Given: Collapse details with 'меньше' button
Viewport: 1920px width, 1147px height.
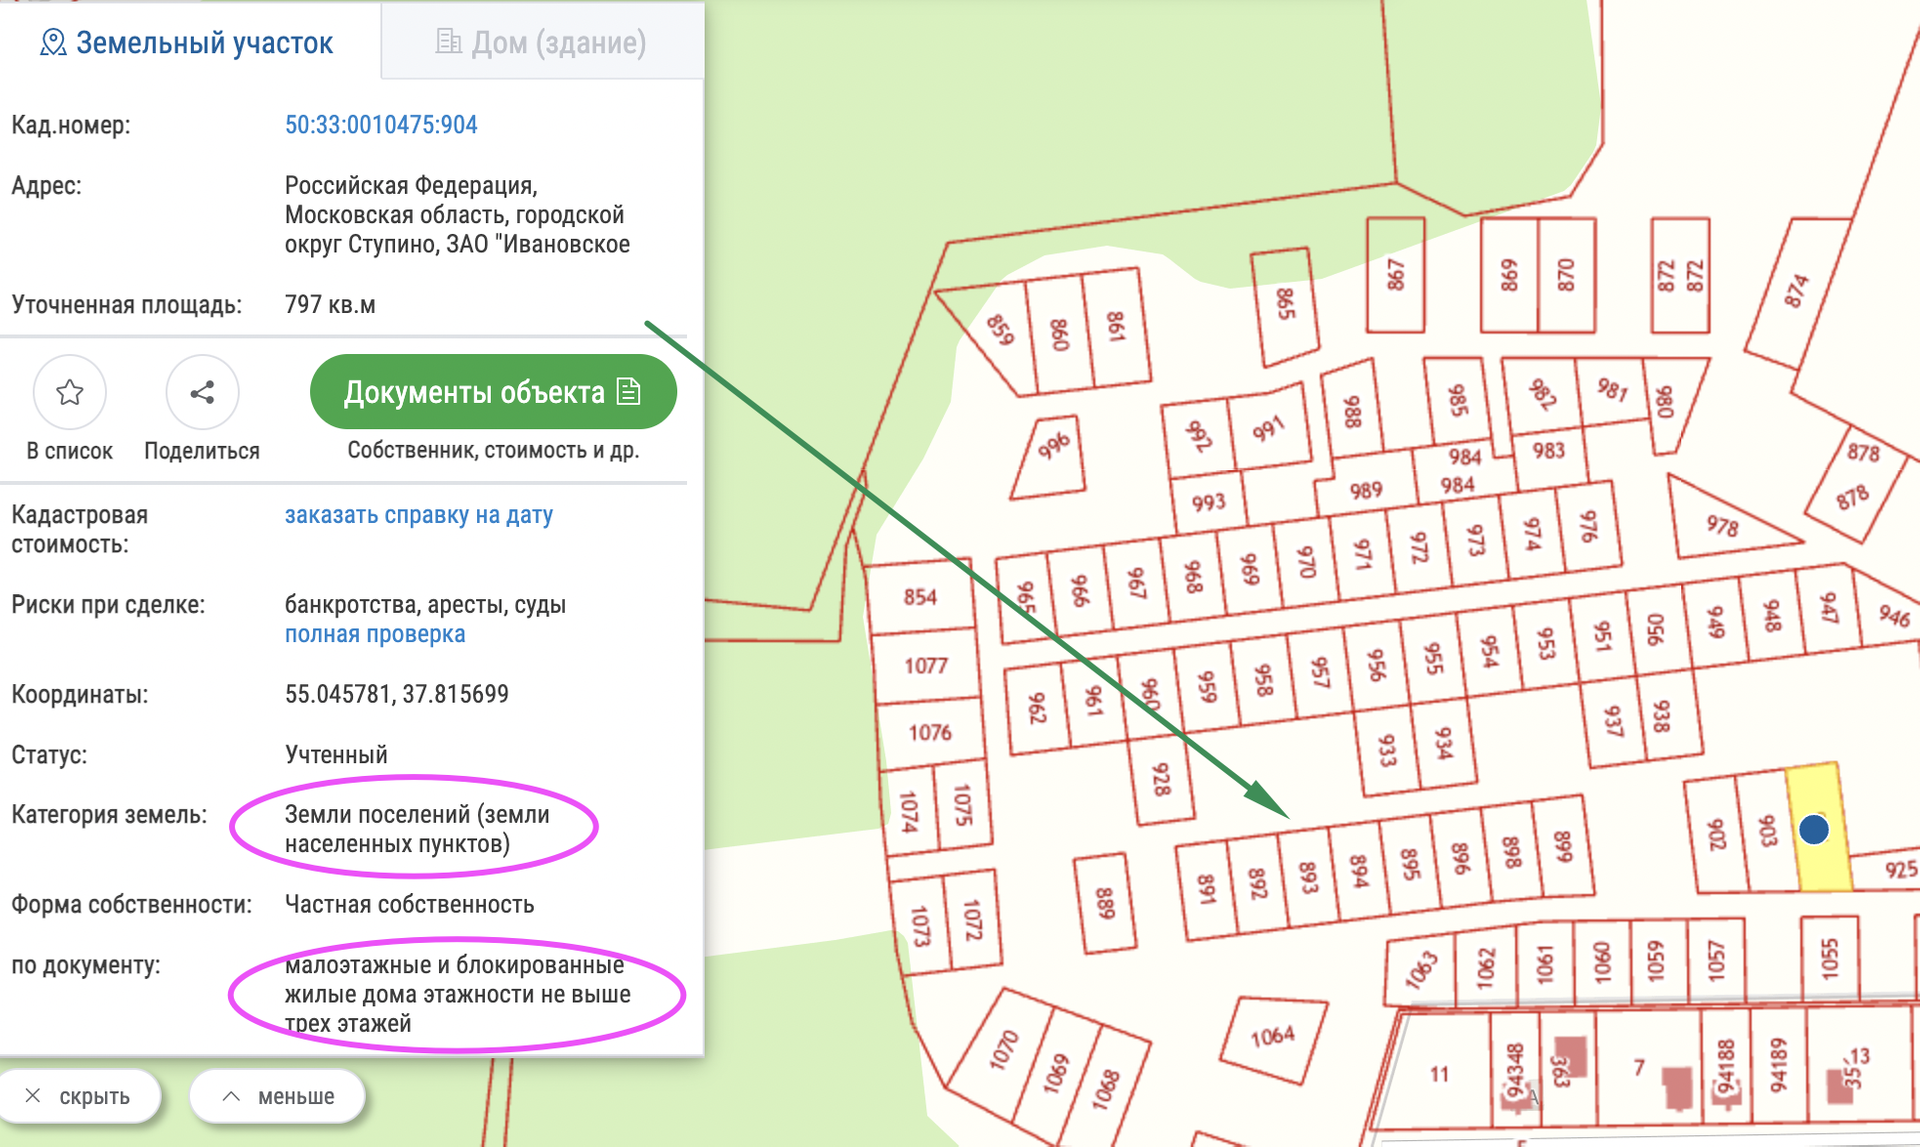Looking at the screenshot, I should pyautogui.click(x=277, y=1096).
